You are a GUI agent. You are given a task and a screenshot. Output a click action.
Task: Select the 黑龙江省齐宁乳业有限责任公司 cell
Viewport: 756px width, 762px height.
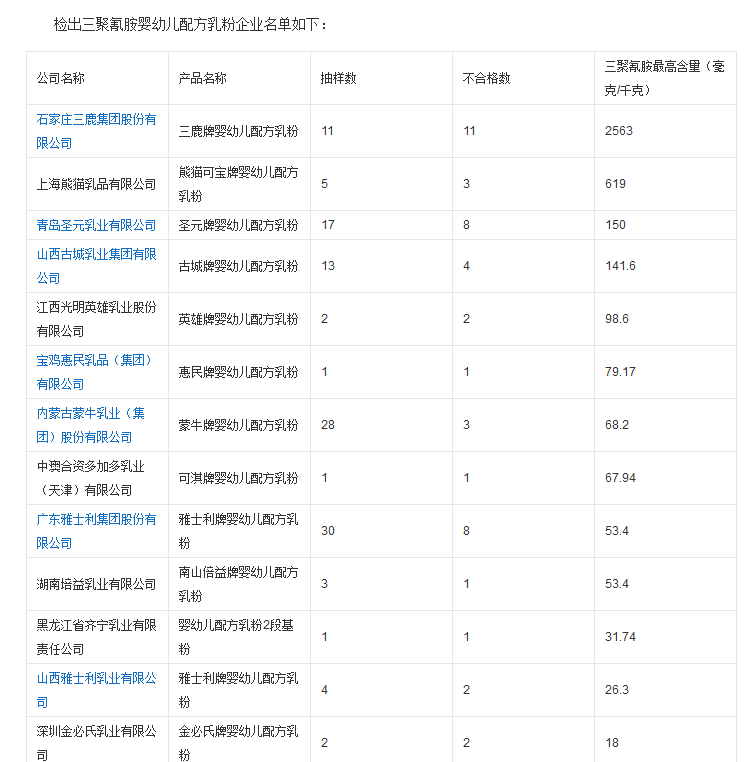(96, 637)
